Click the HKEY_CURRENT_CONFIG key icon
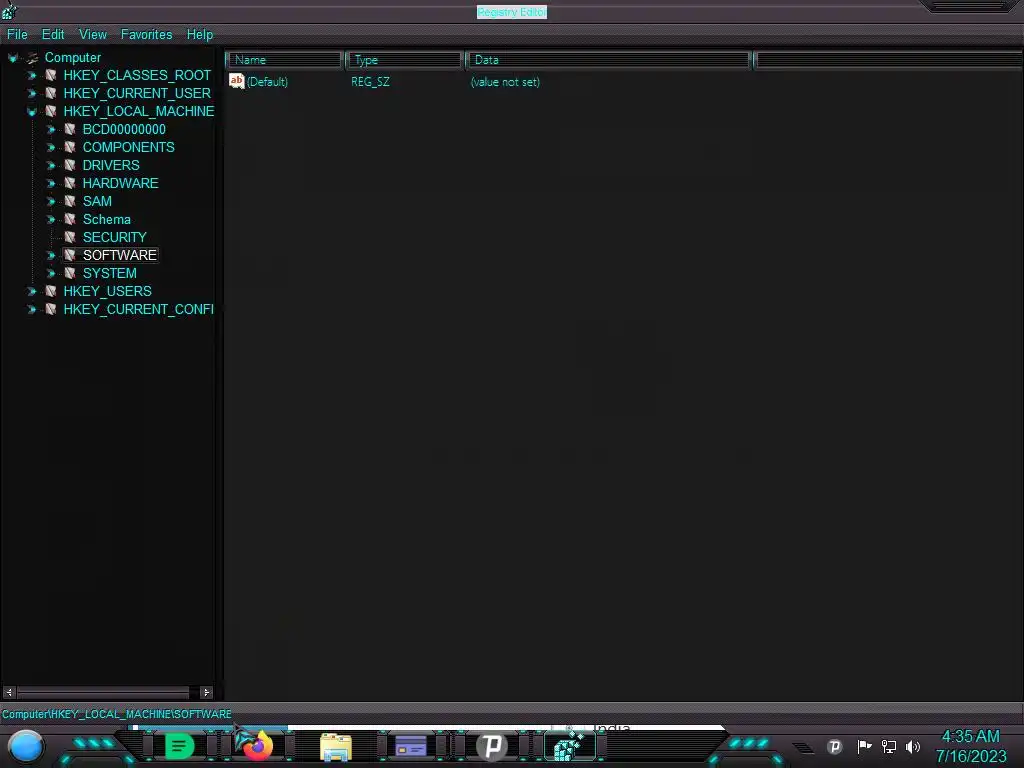This screenshot has width=1024, height=768. click(51, 309)
